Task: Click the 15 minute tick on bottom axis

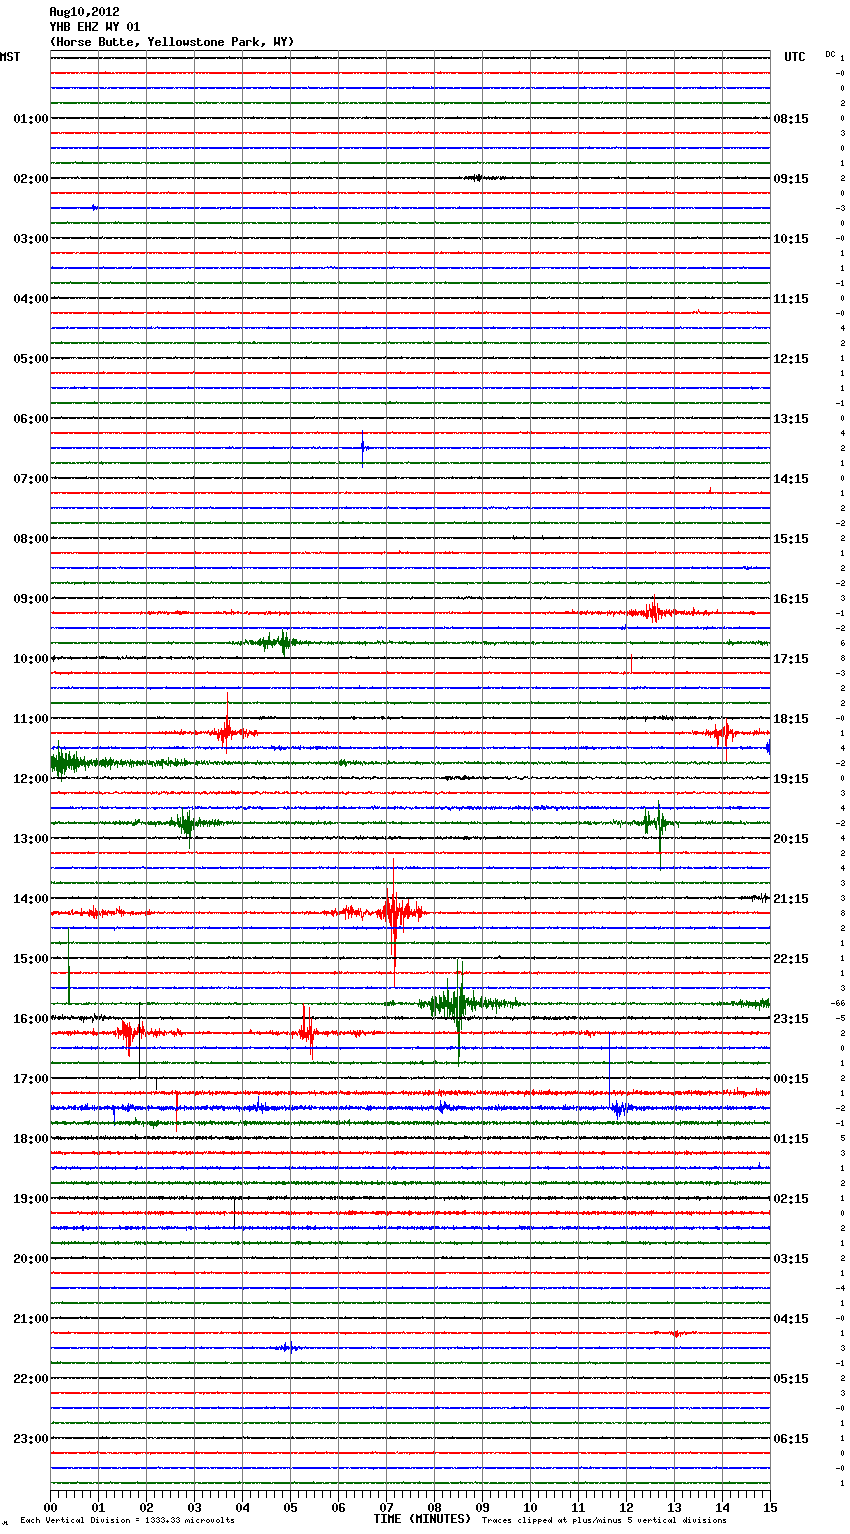Action: coord(770,1507)
